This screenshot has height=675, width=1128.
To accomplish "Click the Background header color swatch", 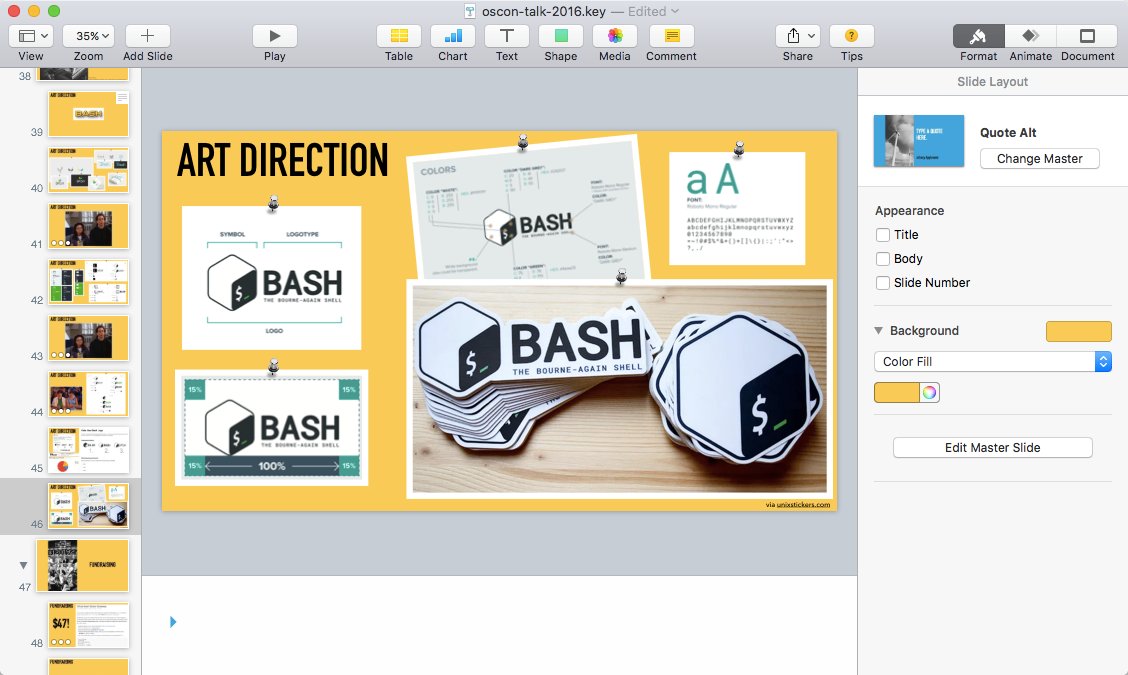I will 1078,331.
